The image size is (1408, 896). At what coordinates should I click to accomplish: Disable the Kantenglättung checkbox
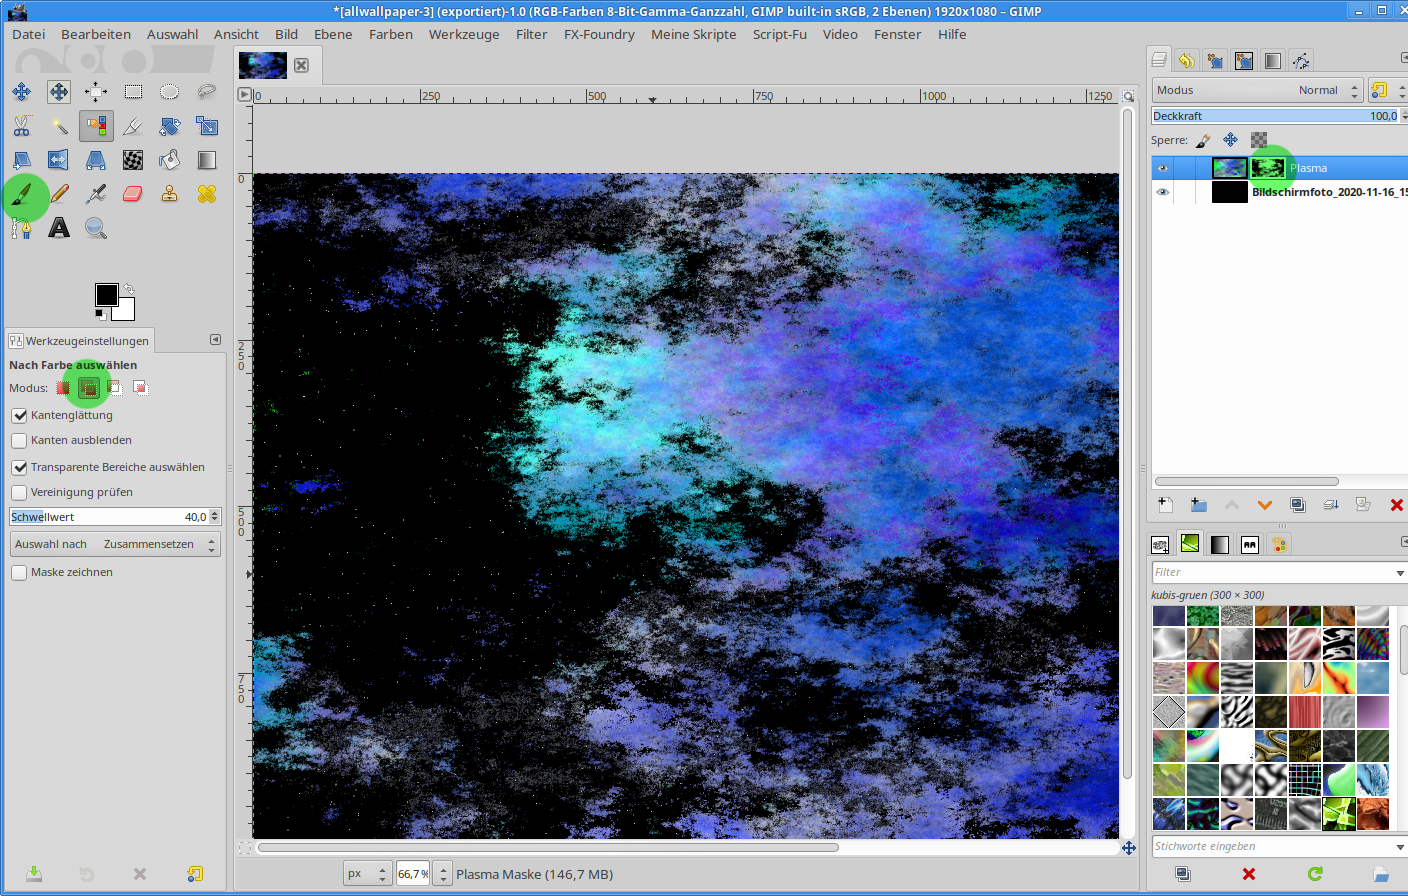pyautogui.click(x=19, y=415)
